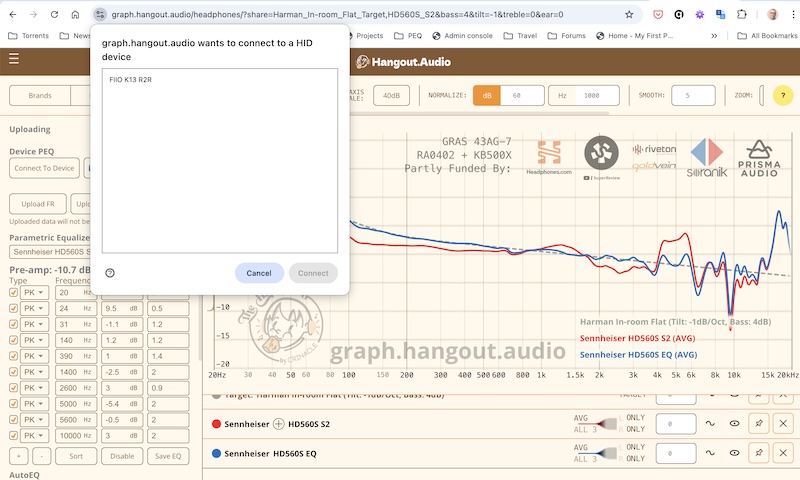Viewport: 800px width, 480px height.
Task: Open filter type dropdown for 390 Hz band
Action: [x=34, y=356]
